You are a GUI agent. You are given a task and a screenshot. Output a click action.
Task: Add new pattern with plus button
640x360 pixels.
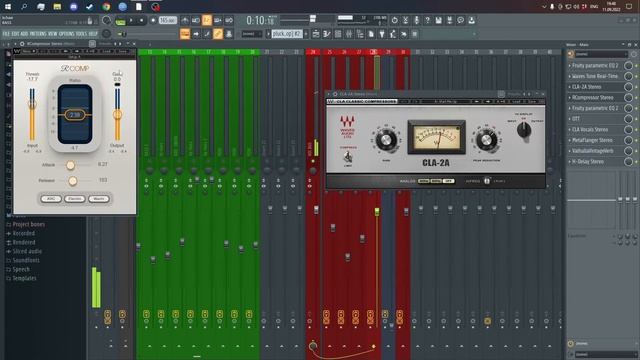coord(306,34)
